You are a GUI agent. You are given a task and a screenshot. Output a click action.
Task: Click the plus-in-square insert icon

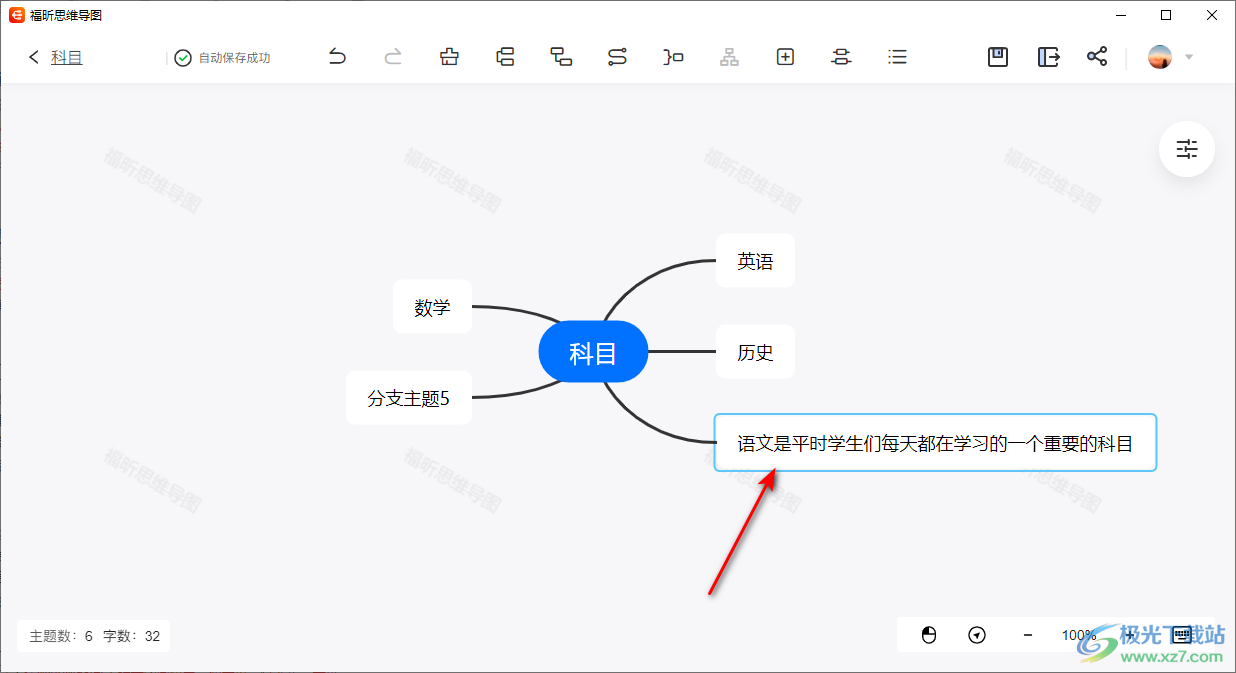pyautogui.click(x=785, y=57)
